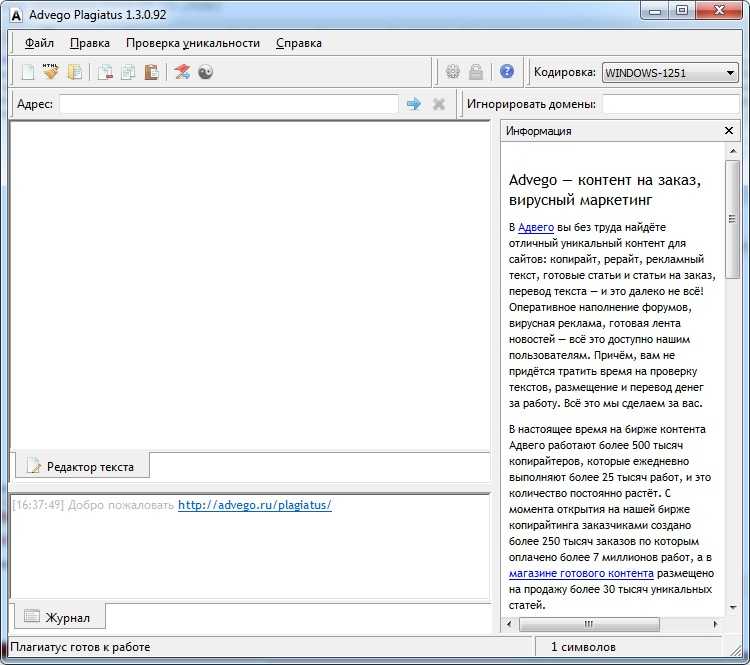
Task: Start quick uniqueness check icon
Action: click(182, 72)
